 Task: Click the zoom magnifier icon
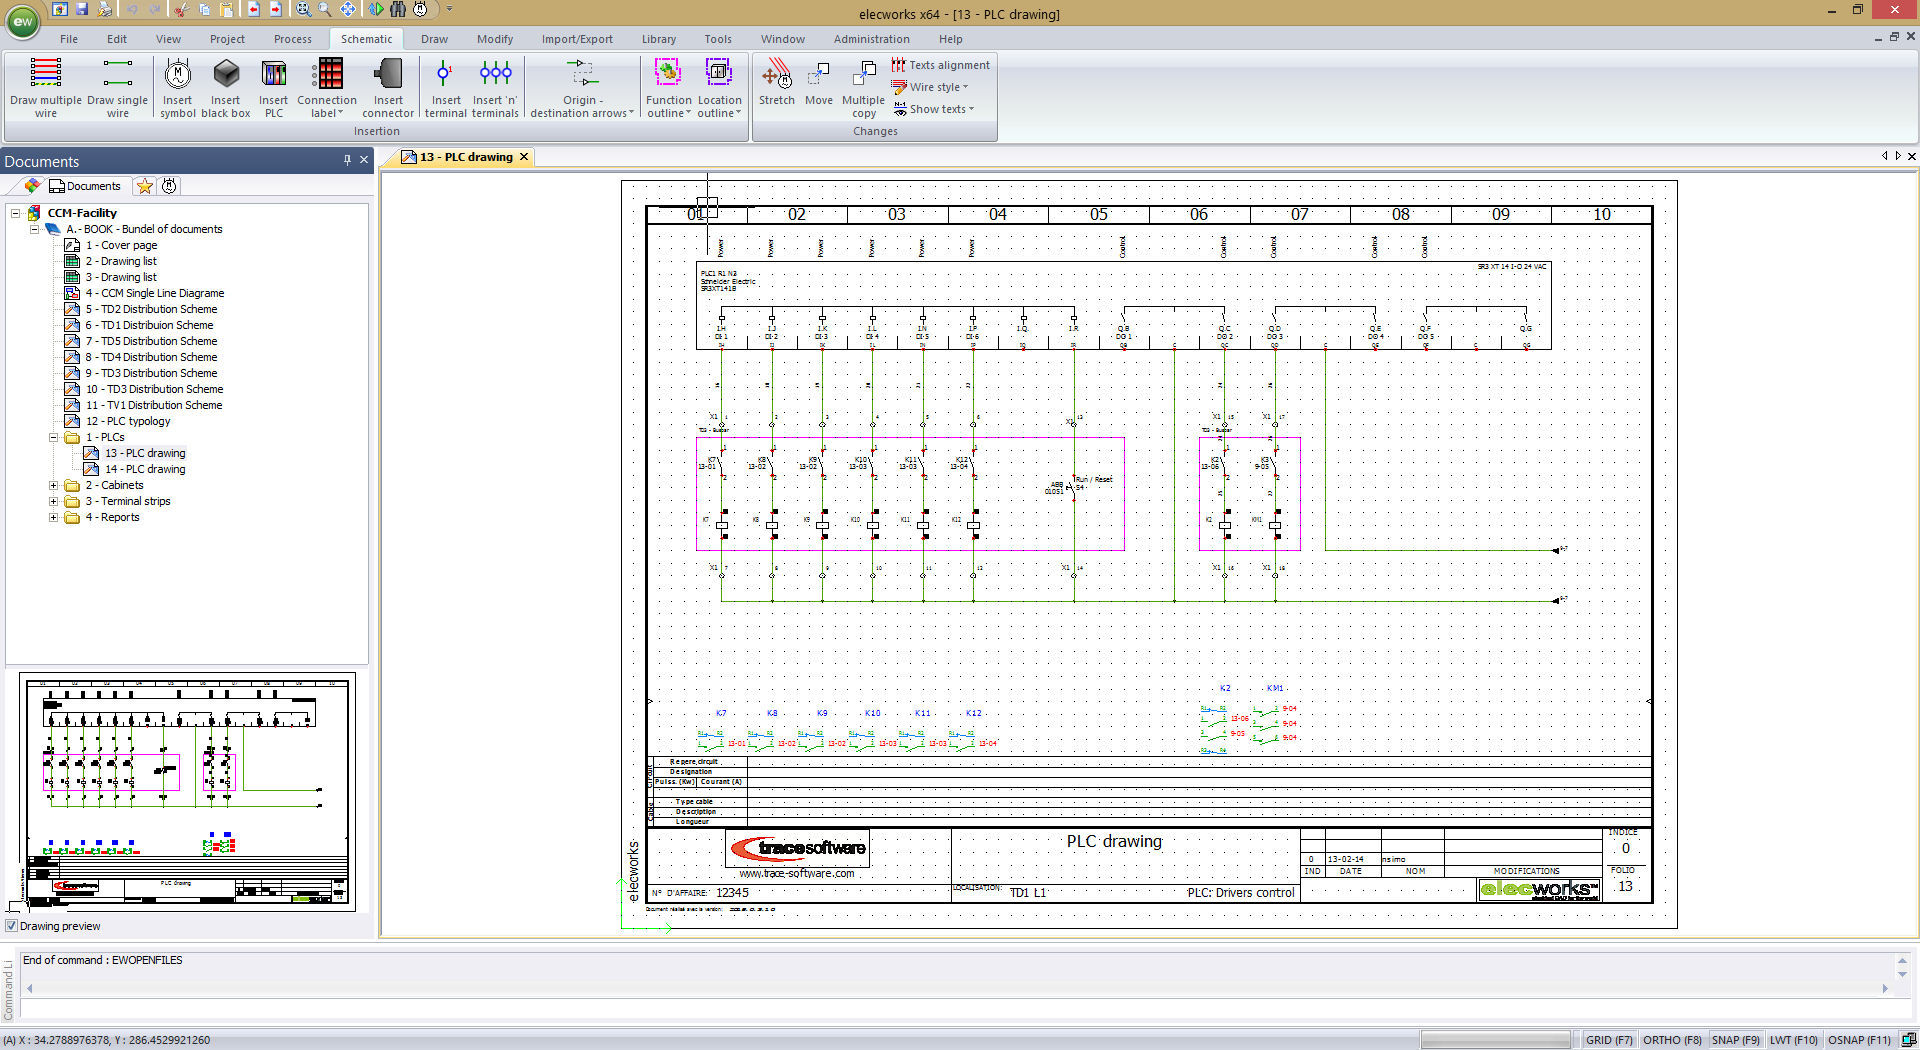325,9
